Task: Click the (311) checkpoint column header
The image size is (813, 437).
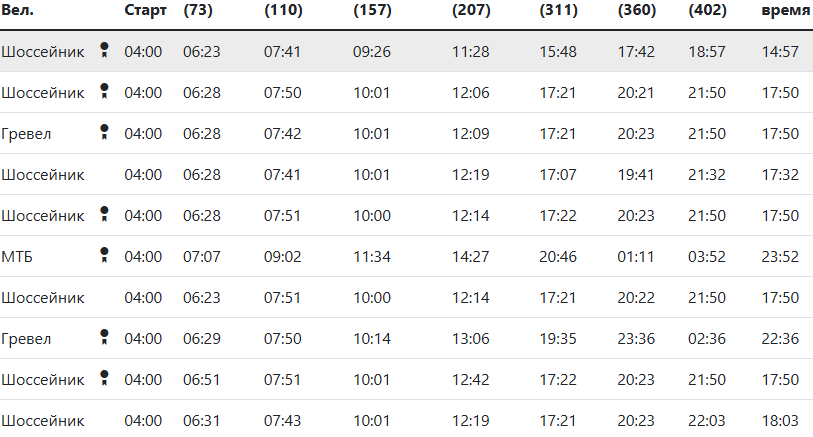Action: pos(558,10)
